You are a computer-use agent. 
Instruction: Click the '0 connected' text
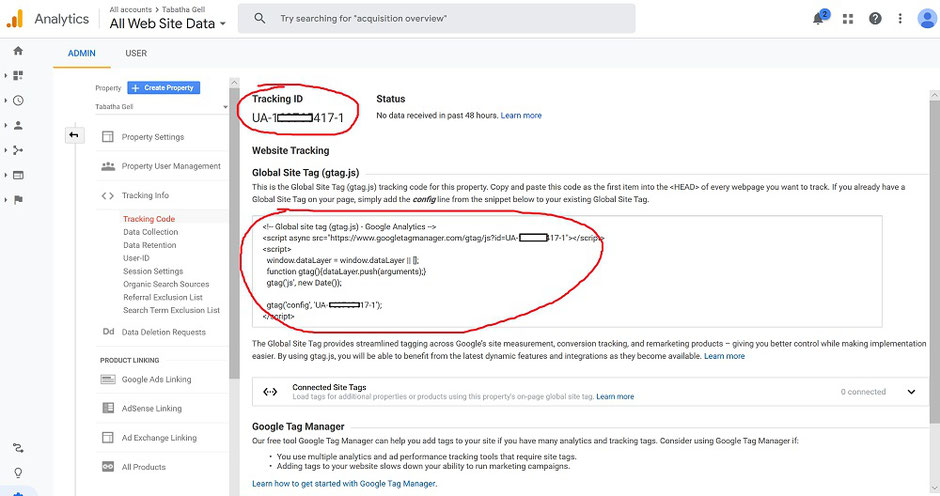click(863, 392)
